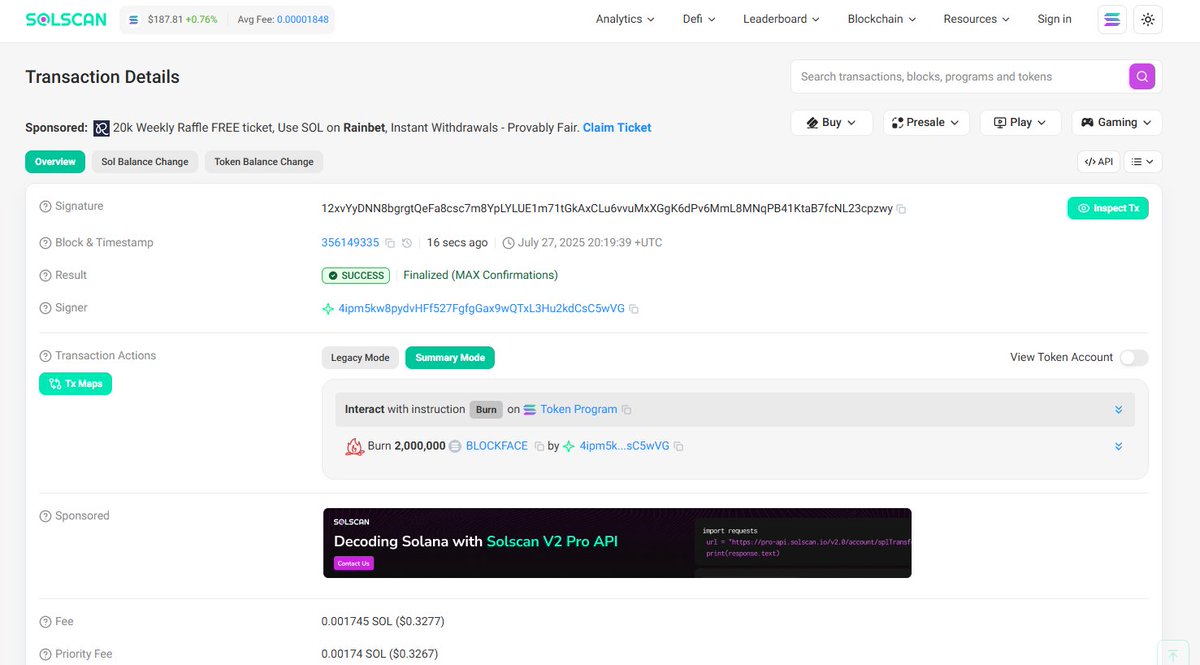Open signer 4ipm5kw8pydvHFf527 address link

tap(481, 309)
